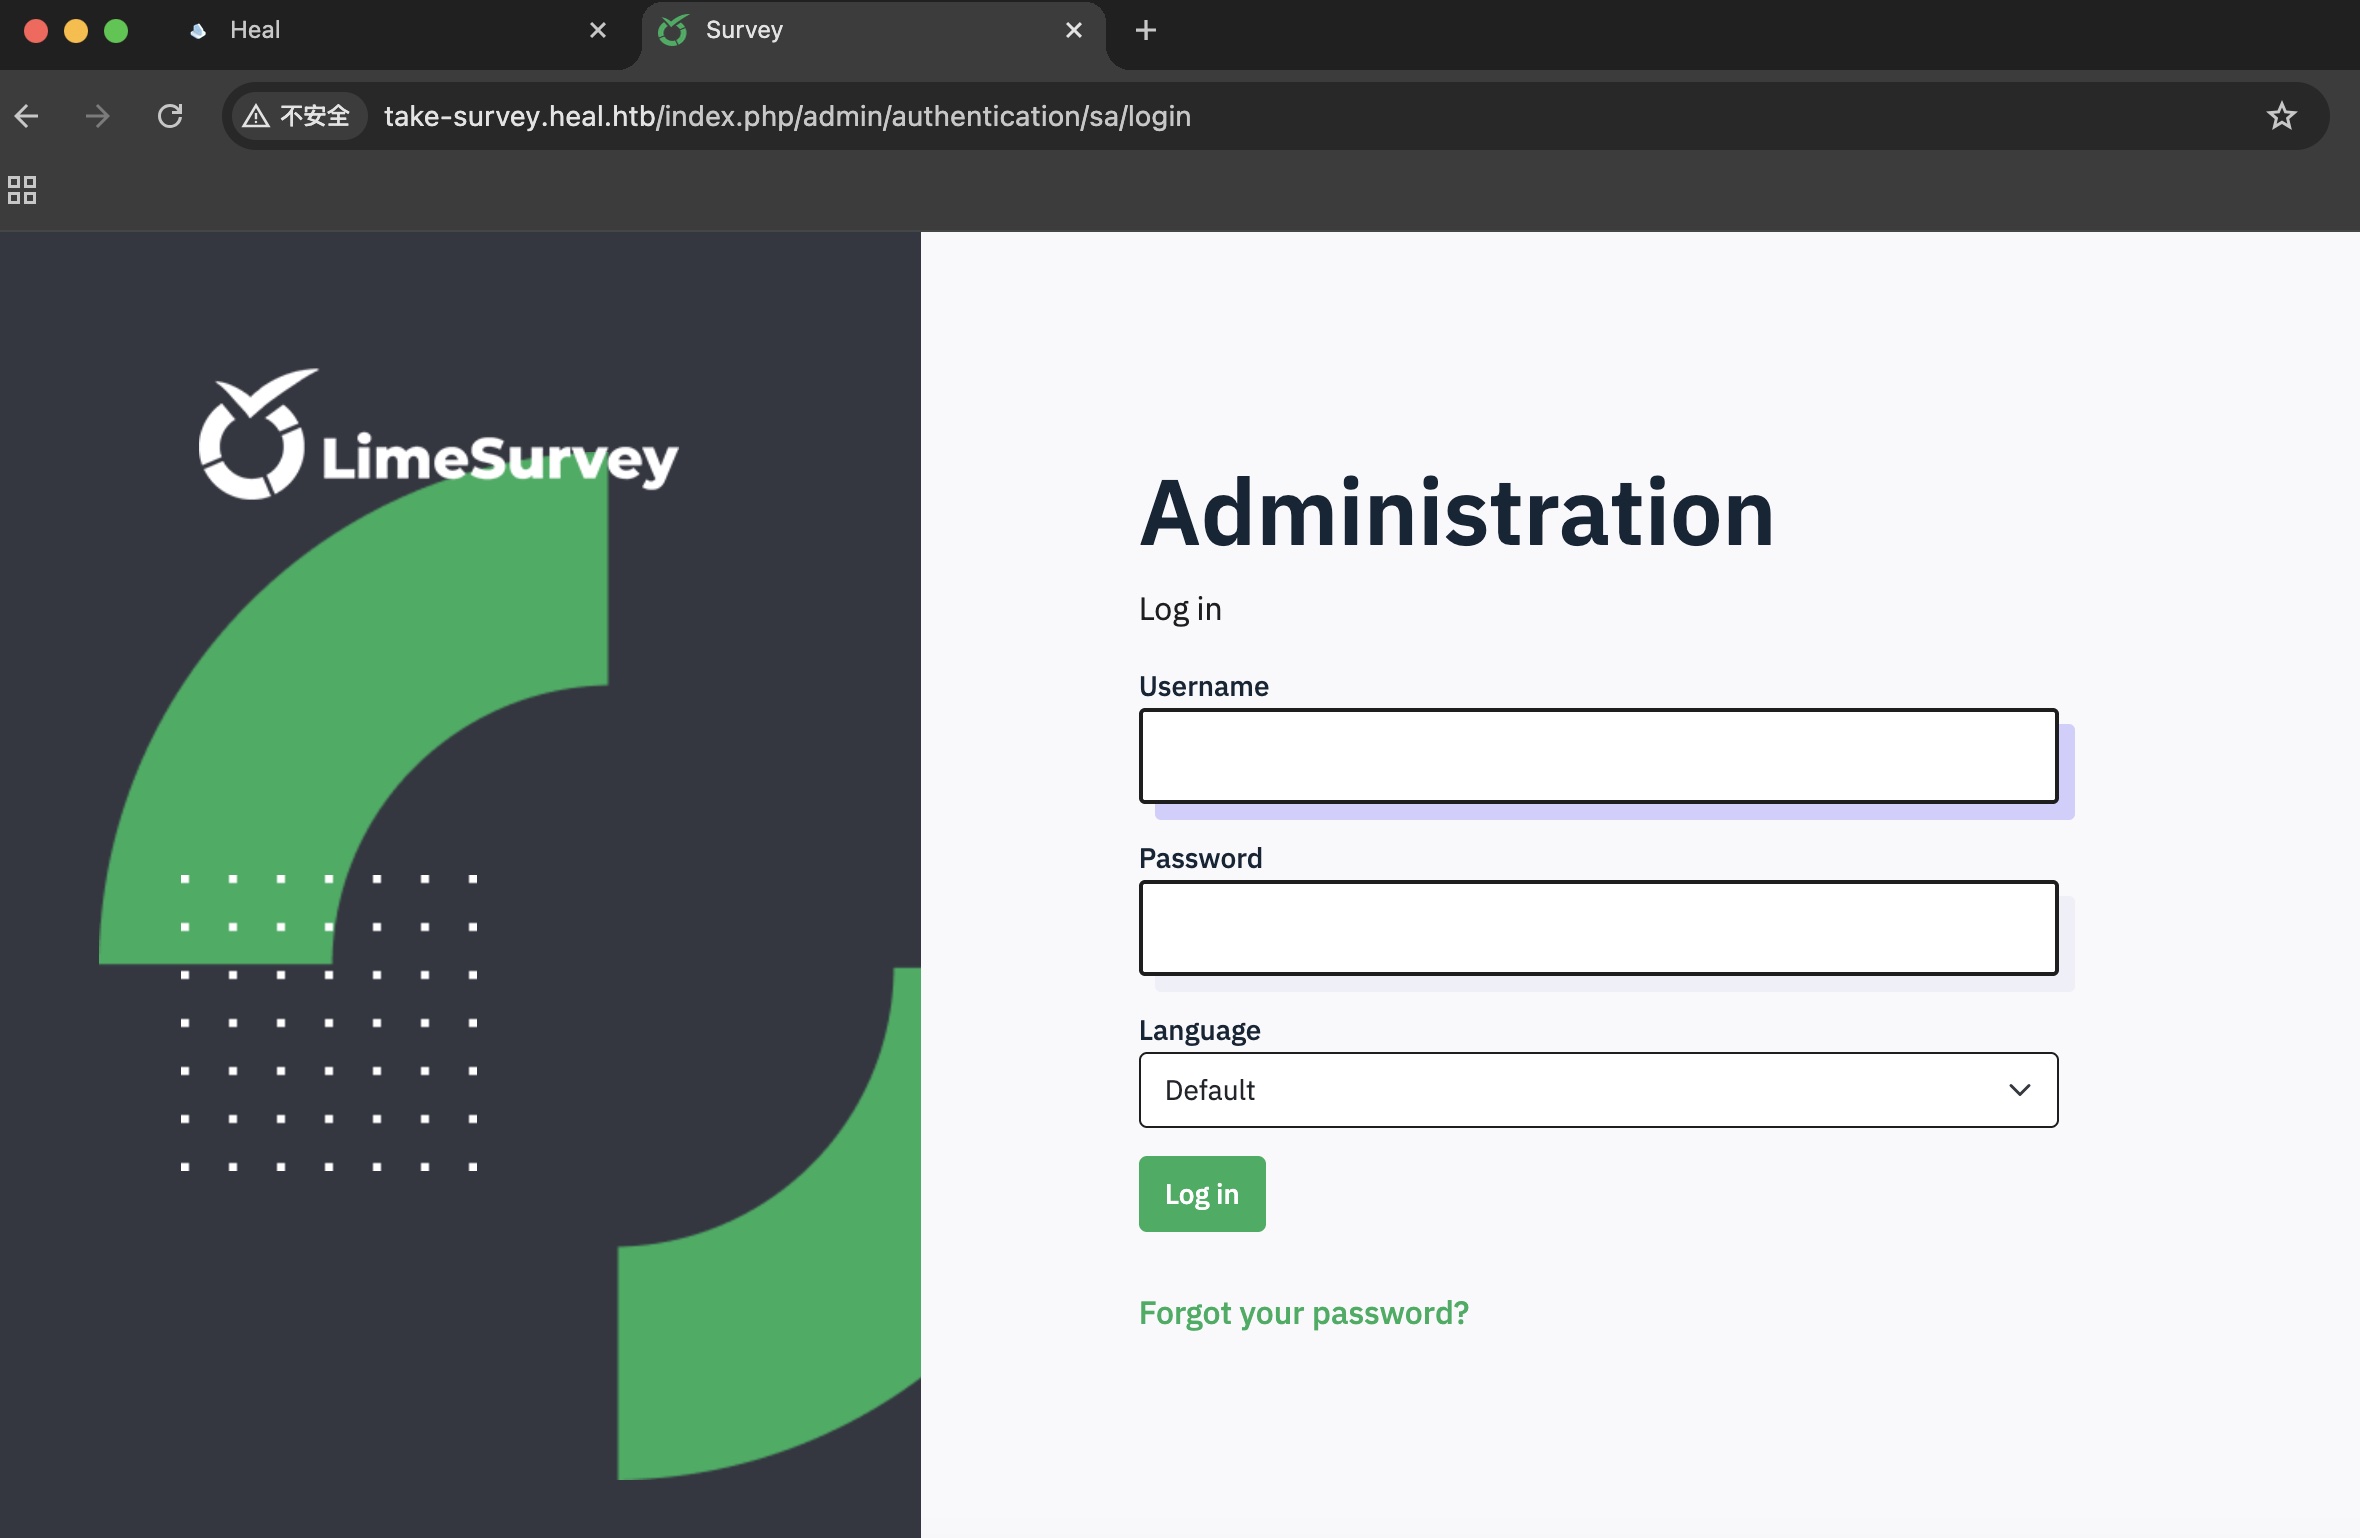Click the green macOS fullscreen button
This screenshot has width=2360, height=1538.
pos(116,30)
